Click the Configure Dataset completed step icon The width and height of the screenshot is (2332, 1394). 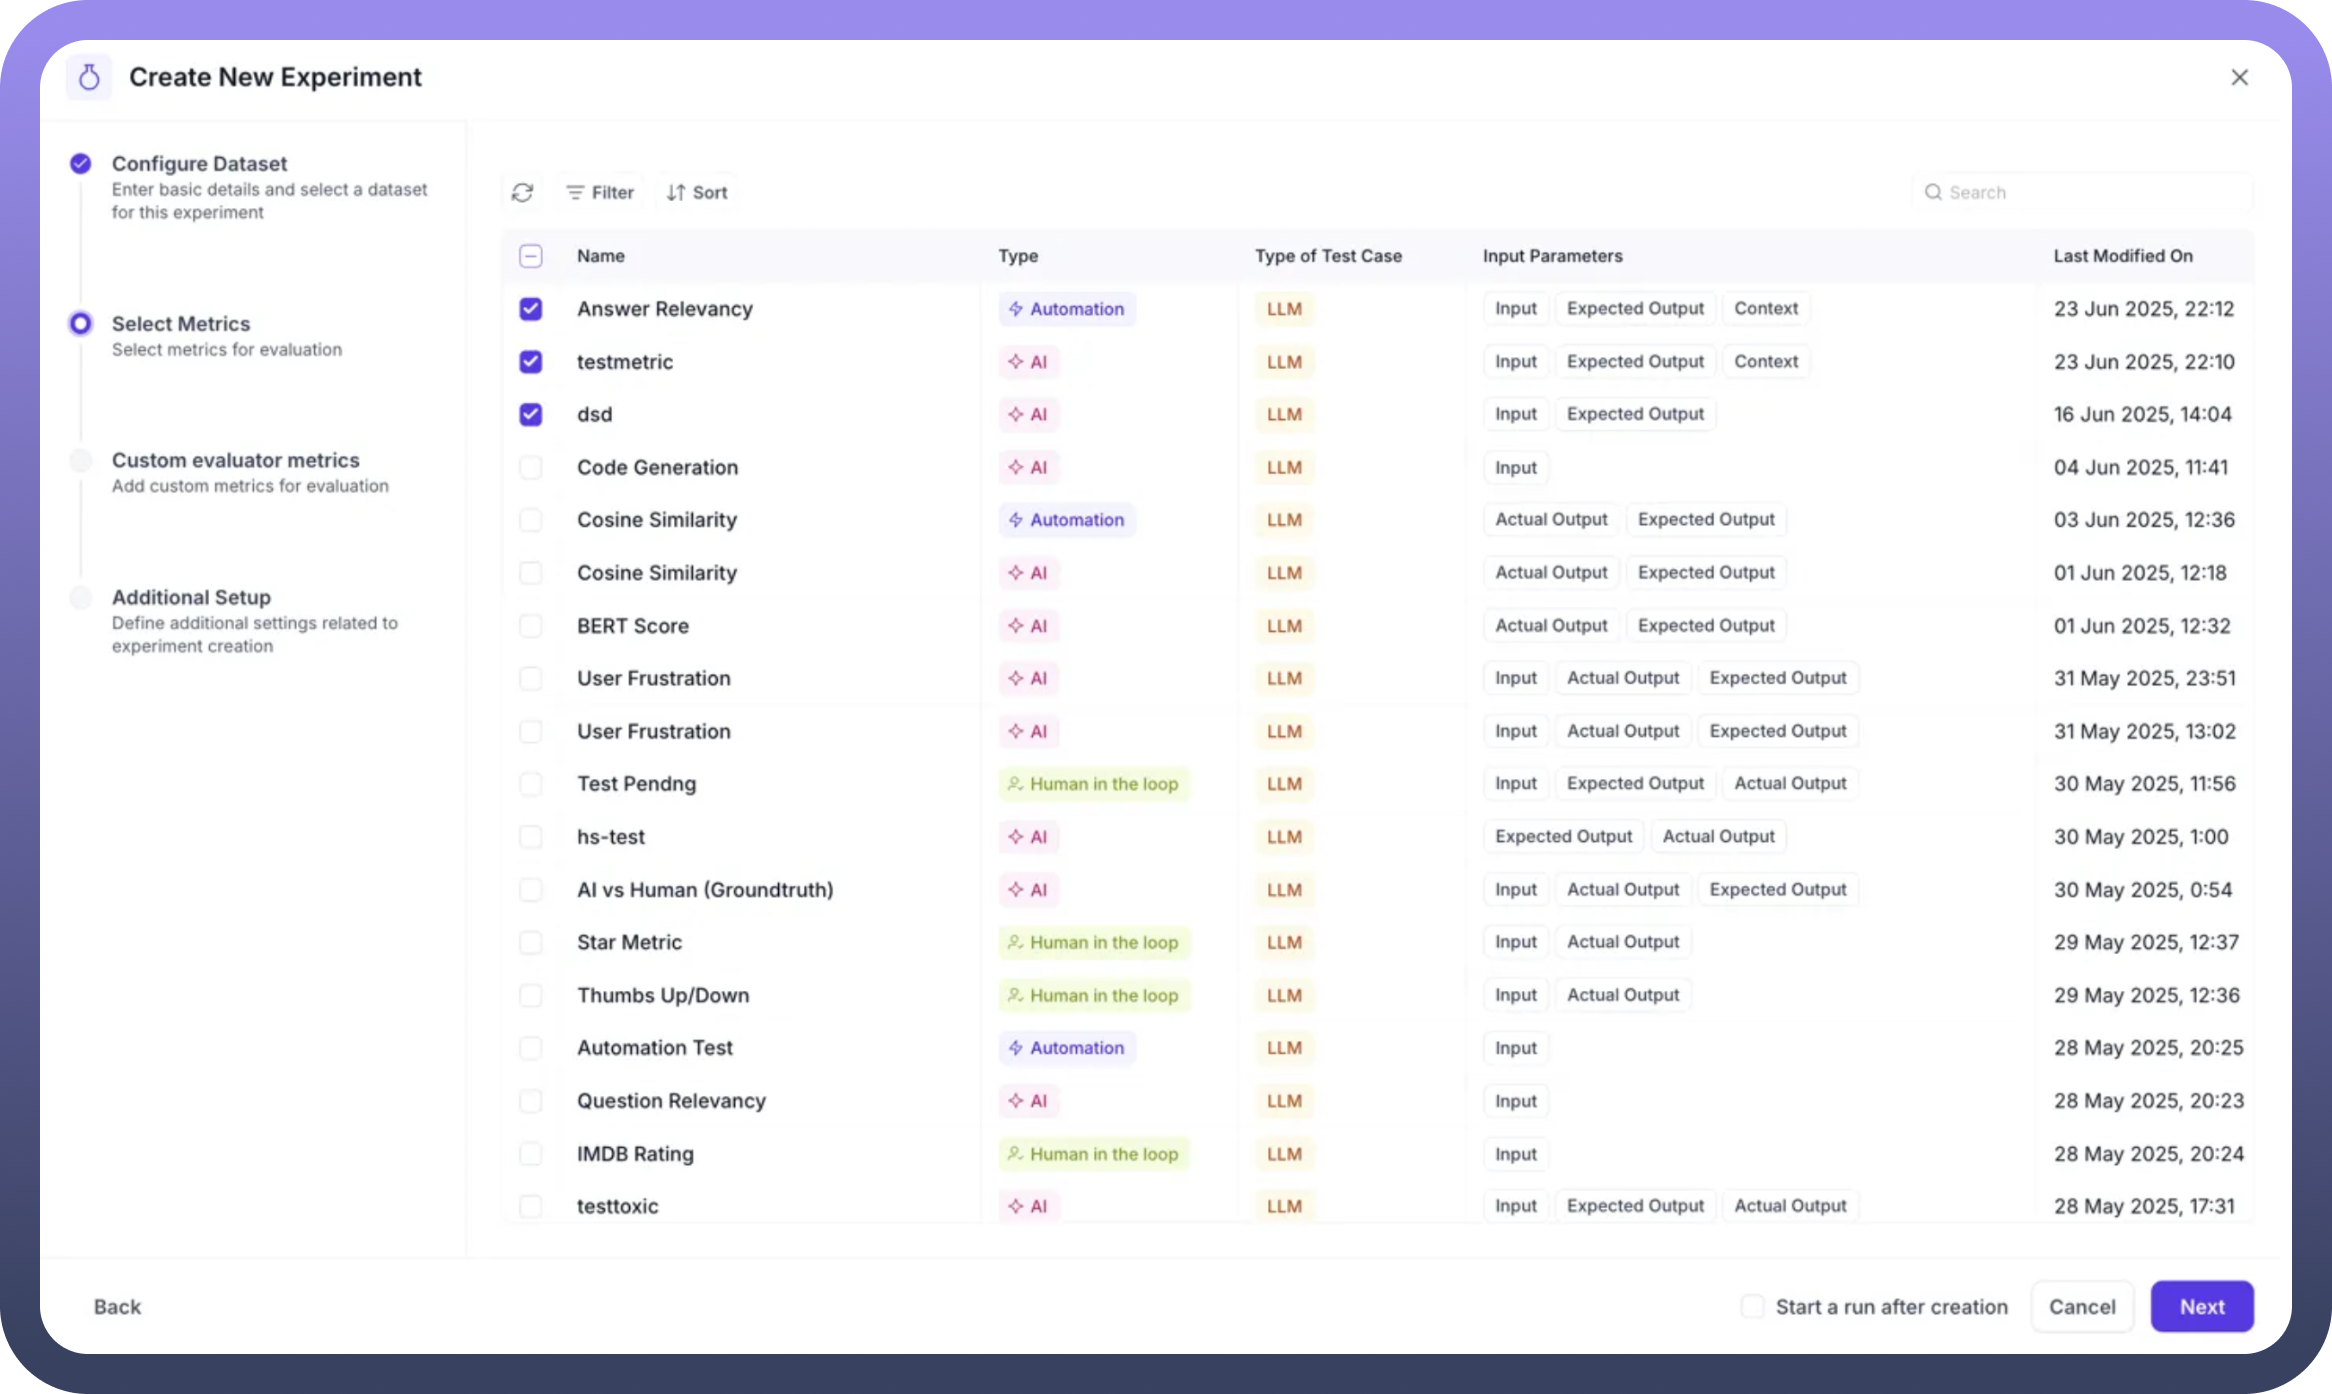81,163
